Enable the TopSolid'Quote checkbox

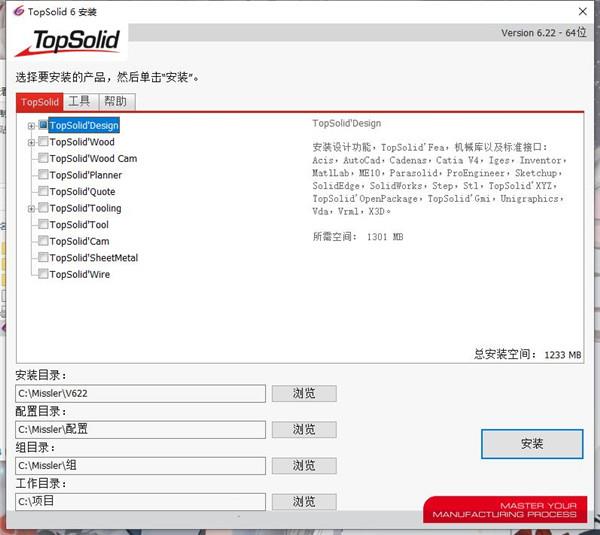(43, 191)
